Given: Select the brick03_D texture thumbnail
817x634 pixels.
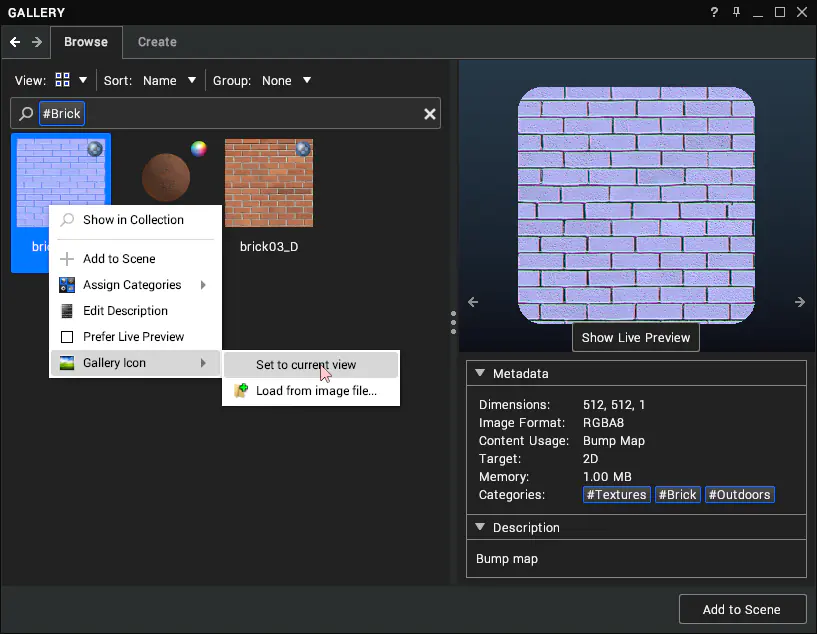Looking at the screenshot, I should [269, 183].
